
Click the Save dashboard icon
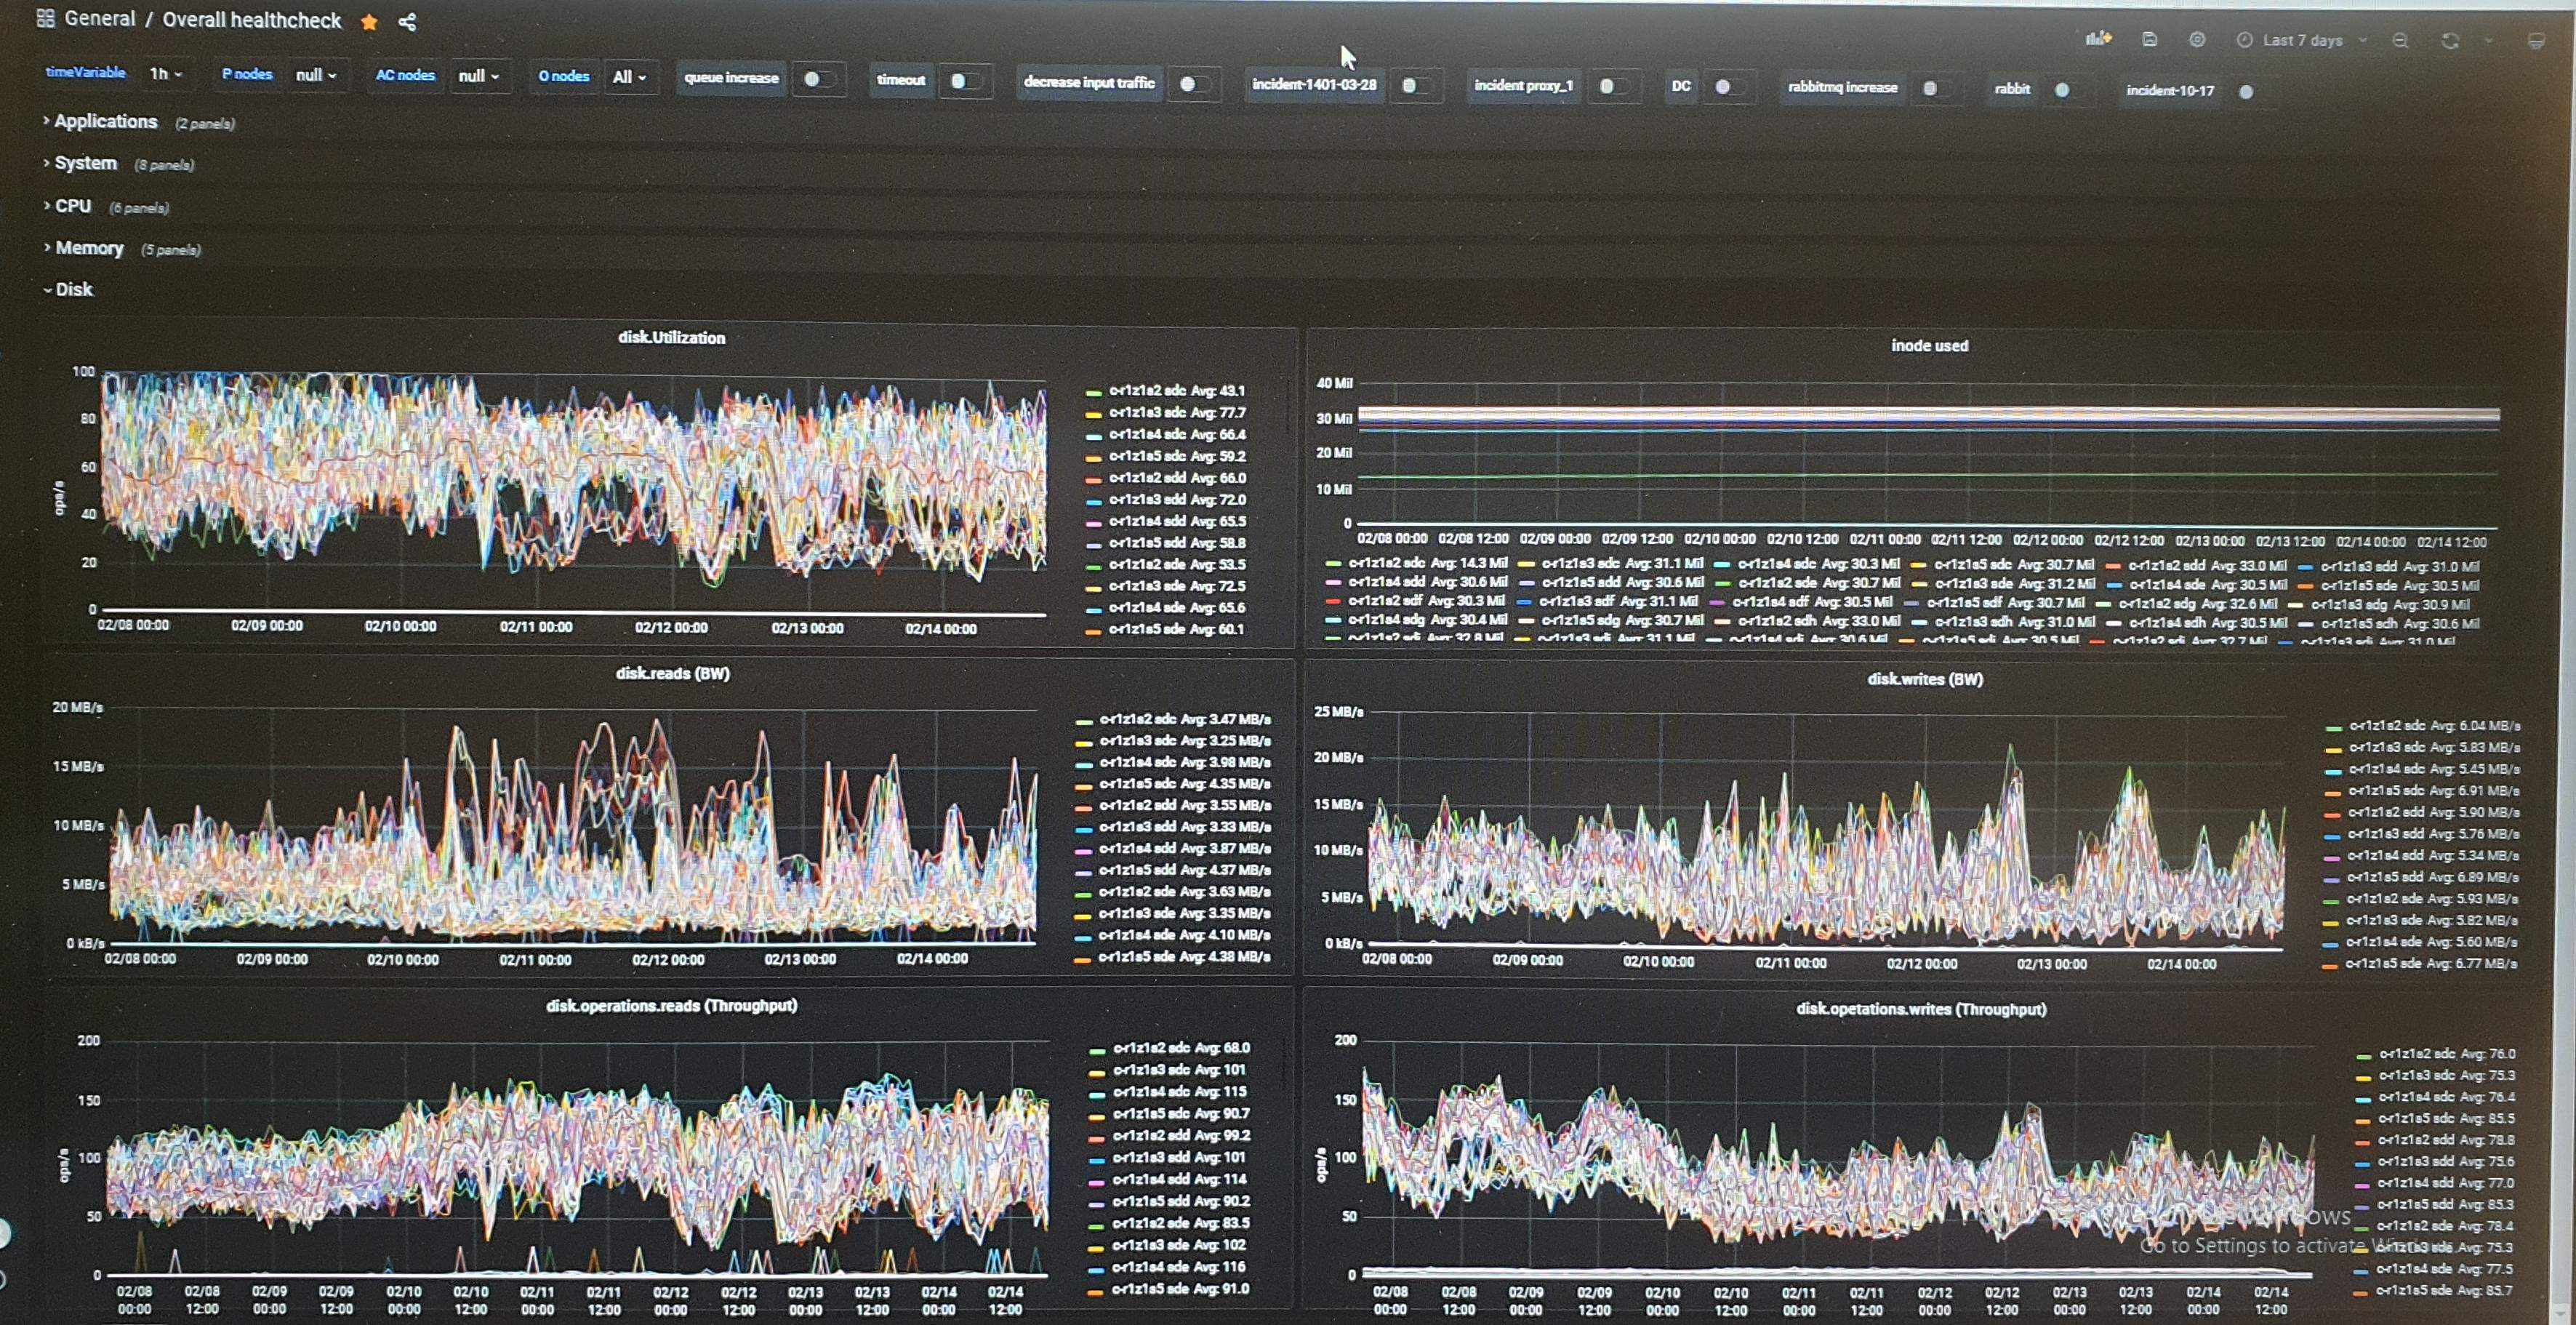[x=2149, y=39]
